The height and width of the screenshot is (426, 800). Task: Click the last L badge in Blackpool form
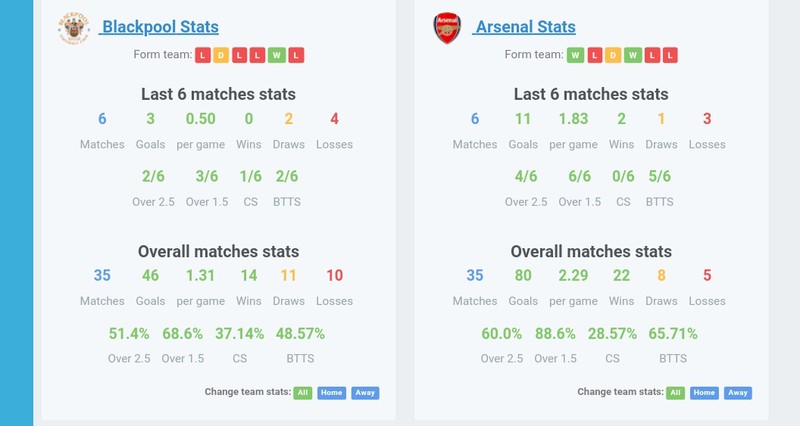(296, 55)
